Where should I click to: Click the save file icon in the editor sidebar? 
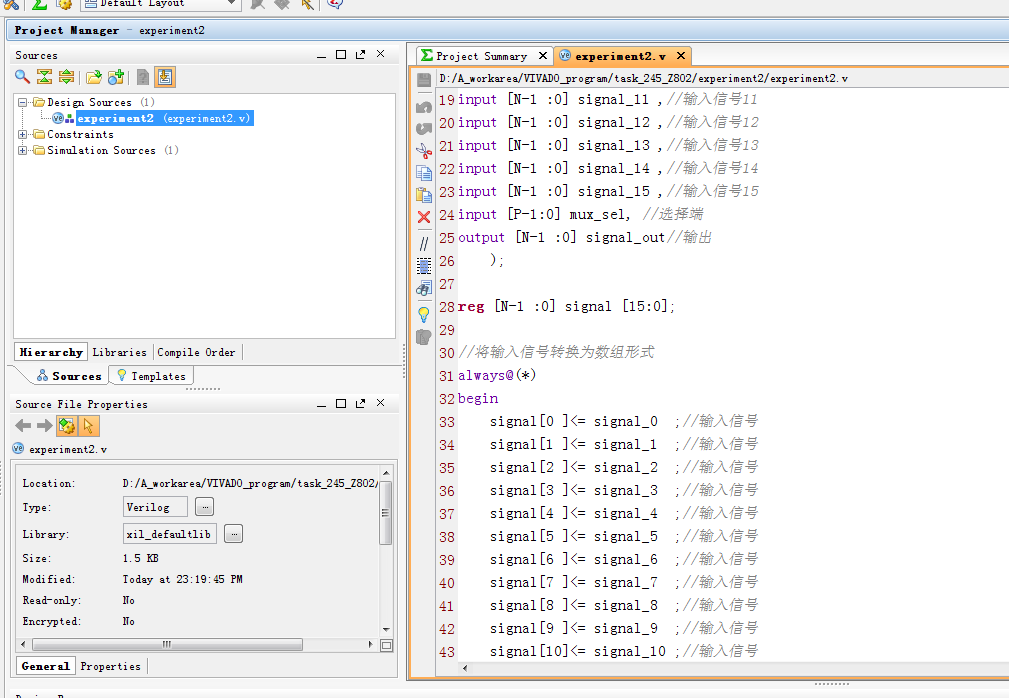point(423,80)
